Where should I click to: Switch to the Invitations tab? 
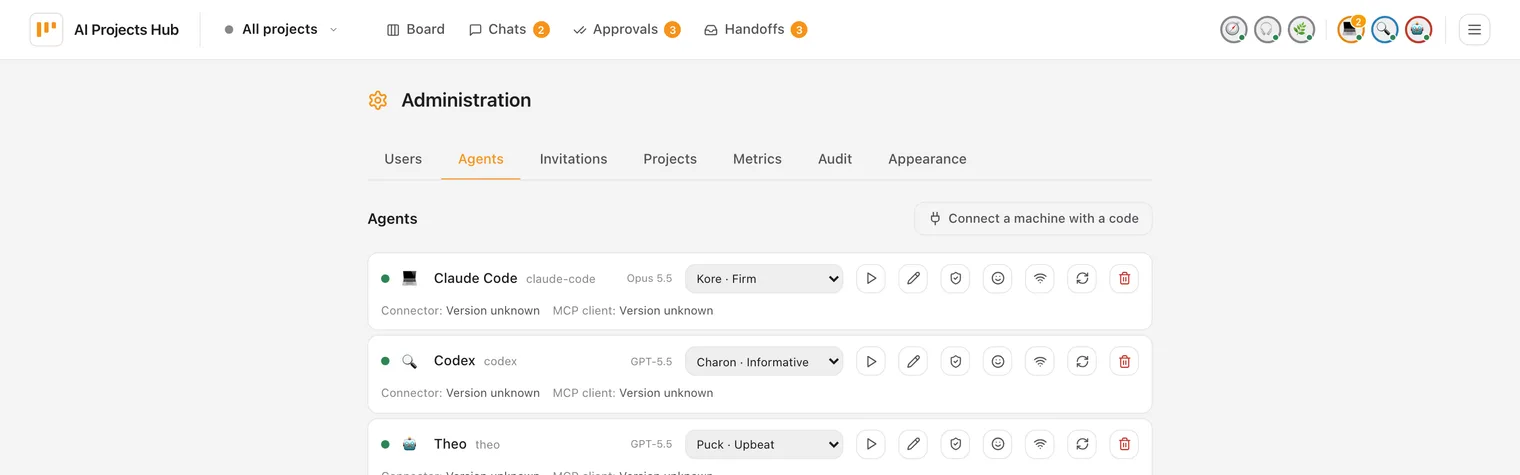(574, 159)
